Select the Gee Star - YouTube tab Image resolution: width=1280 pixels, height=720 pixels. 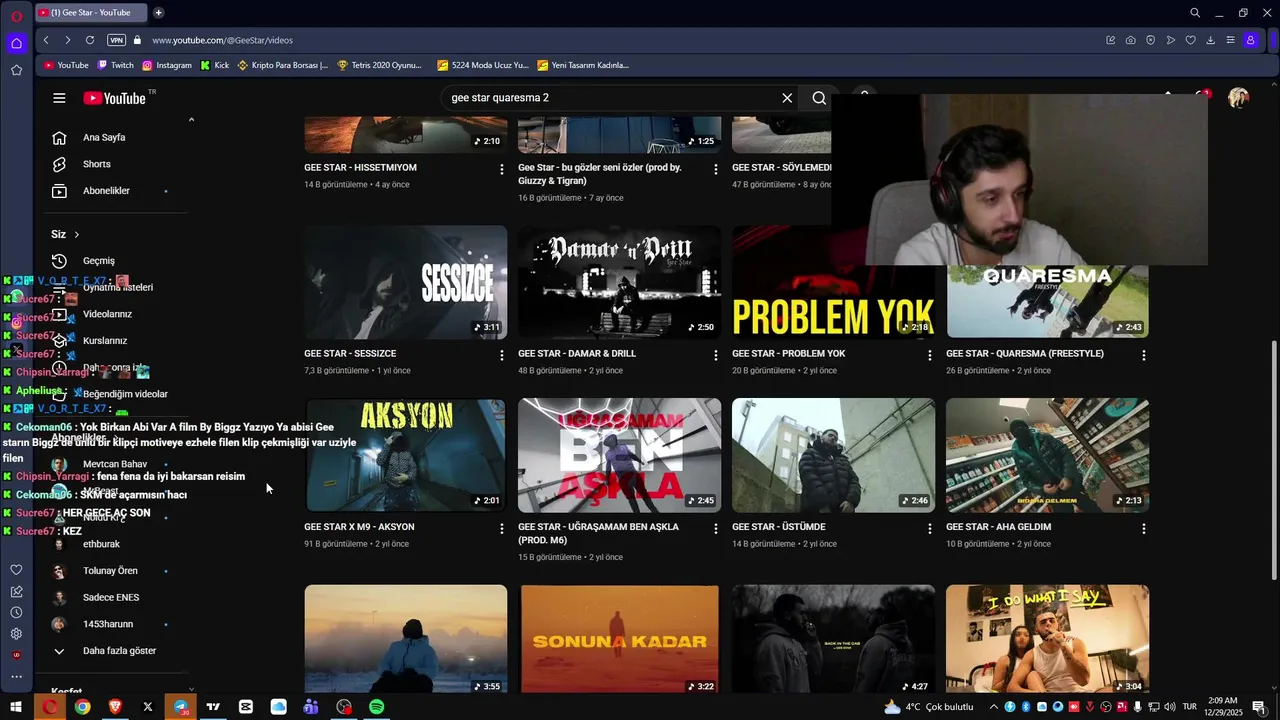90,13
